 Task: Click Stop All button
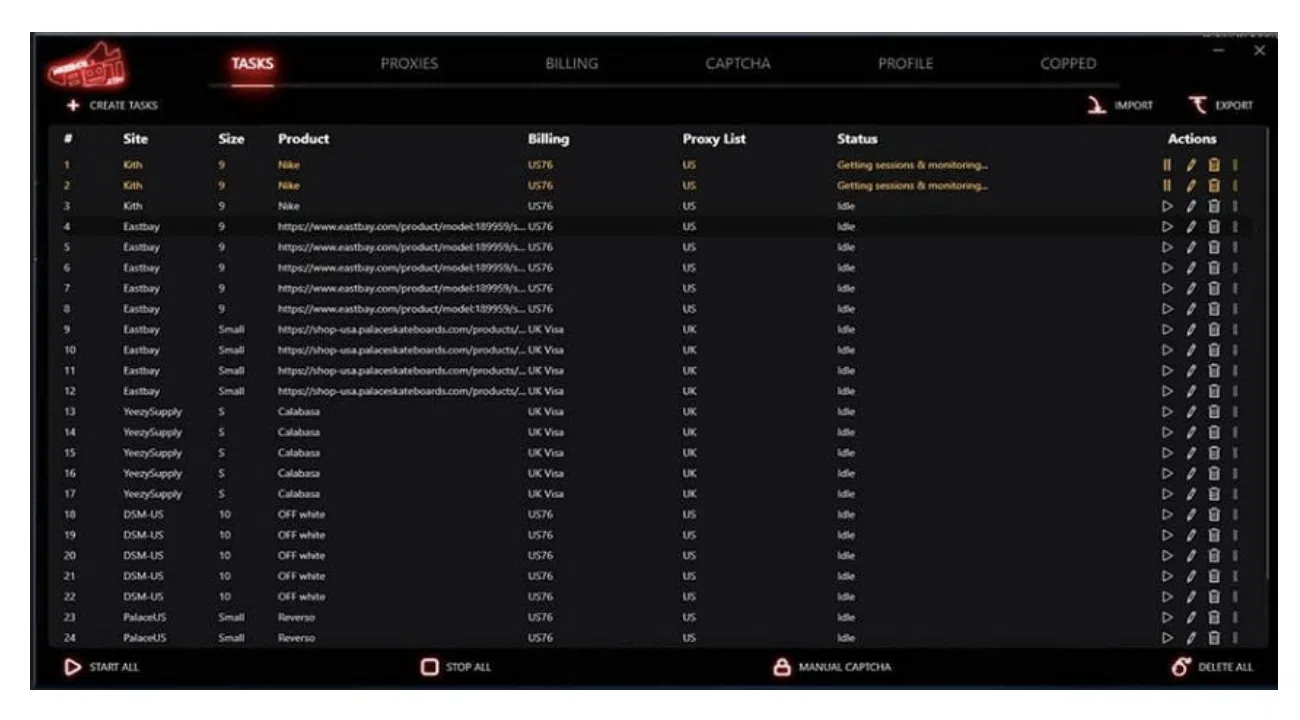pyautogui.click(x=455, y=667)
